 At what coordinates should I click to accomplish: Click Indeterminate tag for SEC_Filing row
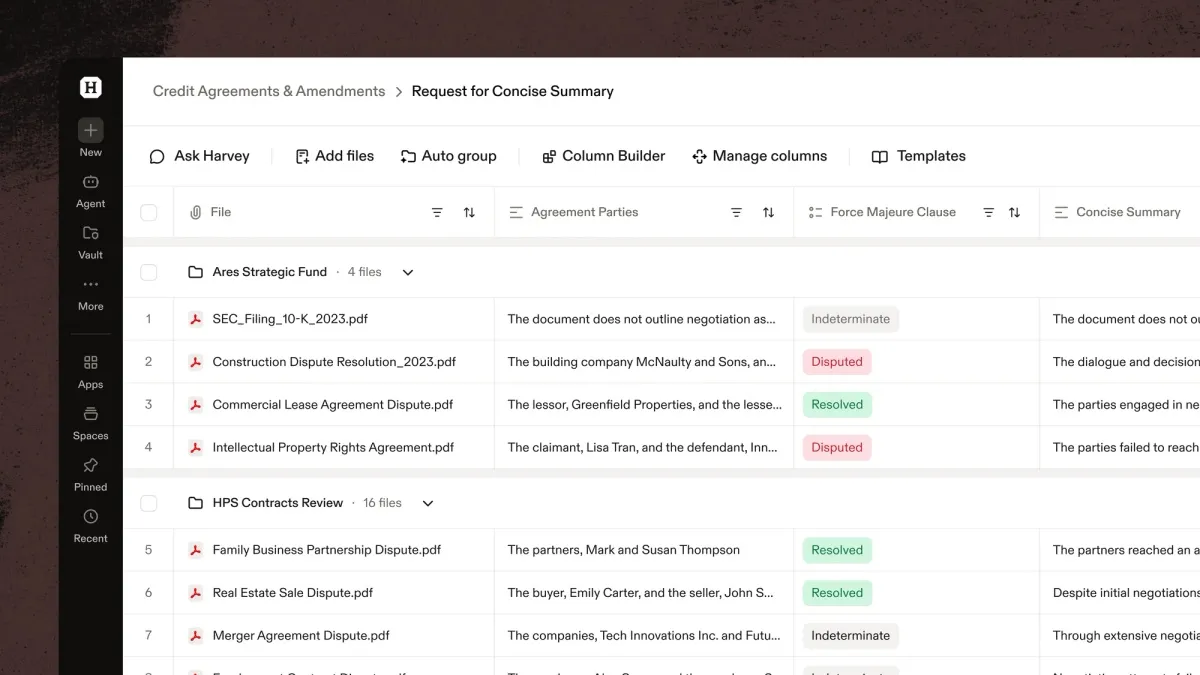850,319
